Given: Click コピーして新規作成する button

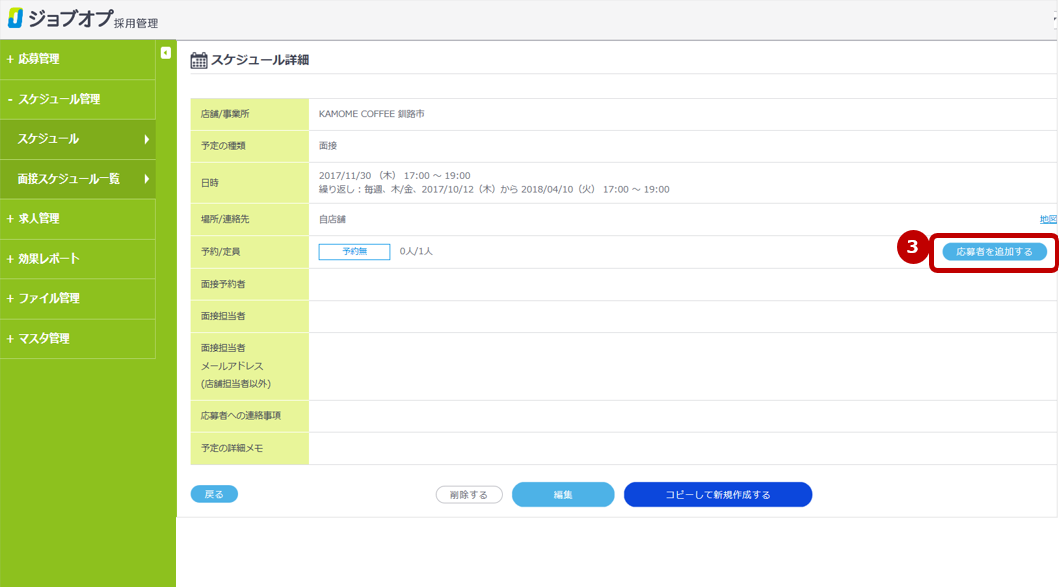Looking at the screenshot, I should click(x=717, y=495).
